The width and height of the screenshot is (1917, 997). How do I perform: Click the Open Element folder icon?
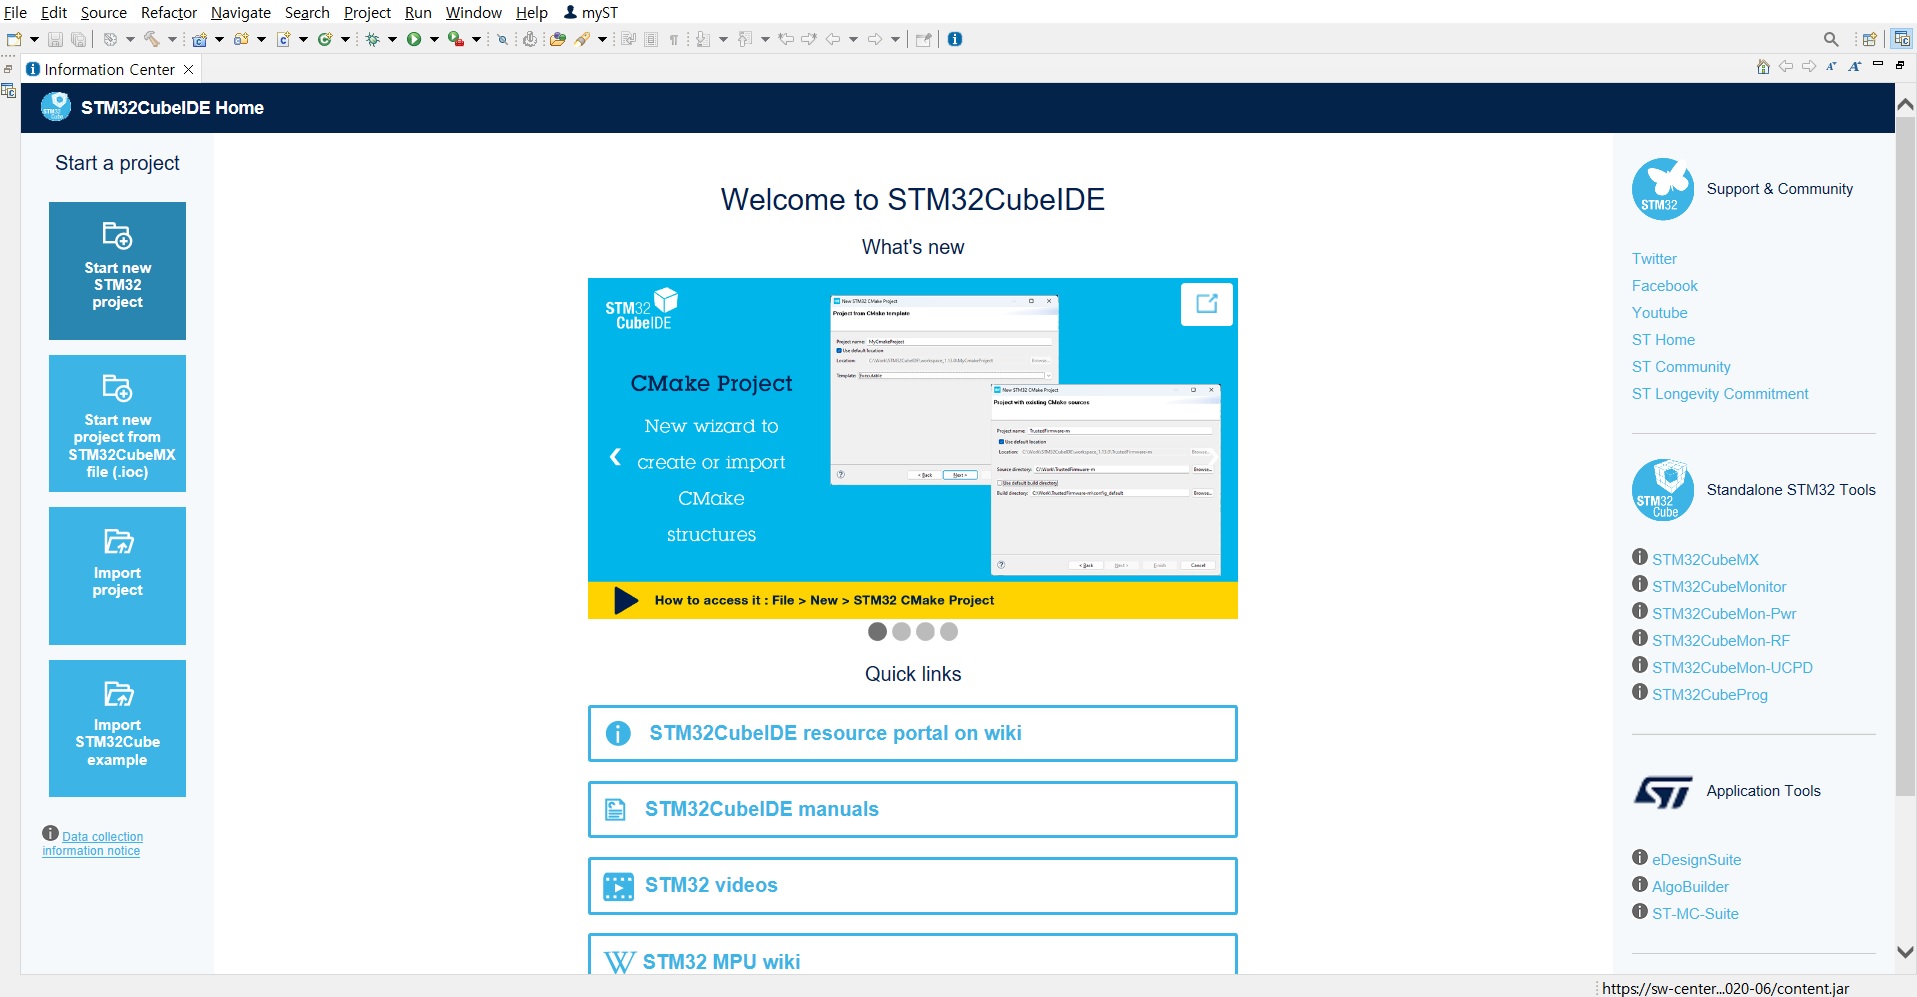(557, 39)
